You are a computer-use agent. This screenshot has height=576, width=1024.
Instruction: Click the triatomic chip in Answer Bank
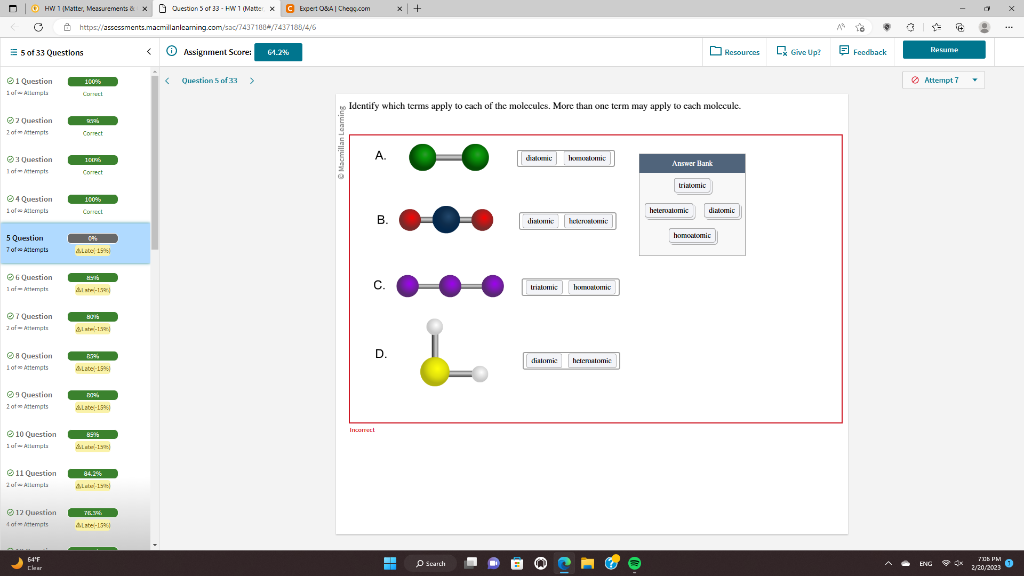click(x=692, y=185)
